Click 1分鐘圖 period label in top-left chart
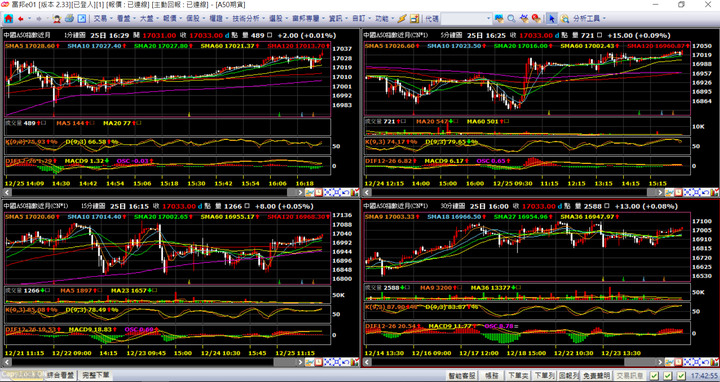This screenshot has height=382, width=720. click(x=74, y=35)
